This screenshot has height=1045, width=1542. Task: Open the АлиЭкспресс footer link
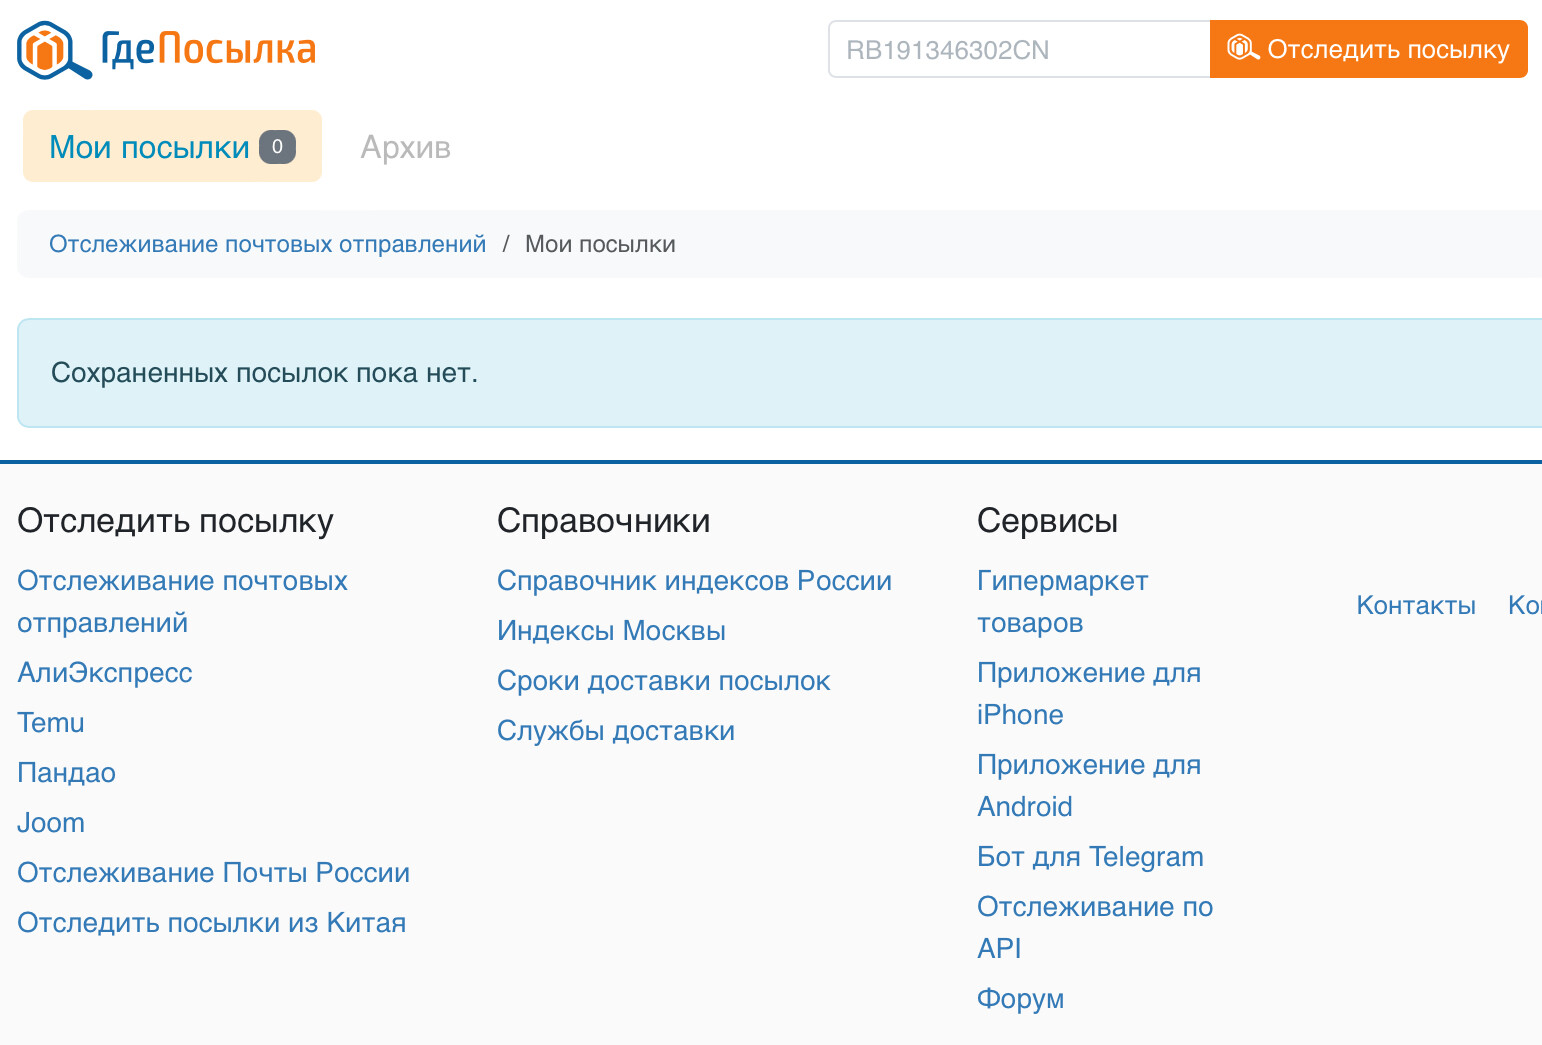105,672
